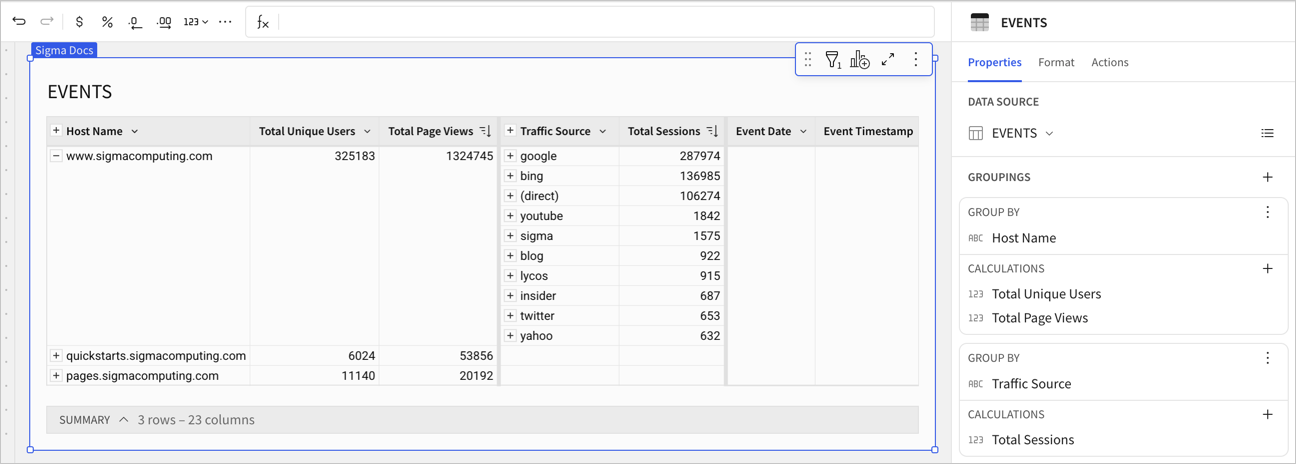Click the EVENTS table title
The image size is (1296, 464).
(80, 92)
